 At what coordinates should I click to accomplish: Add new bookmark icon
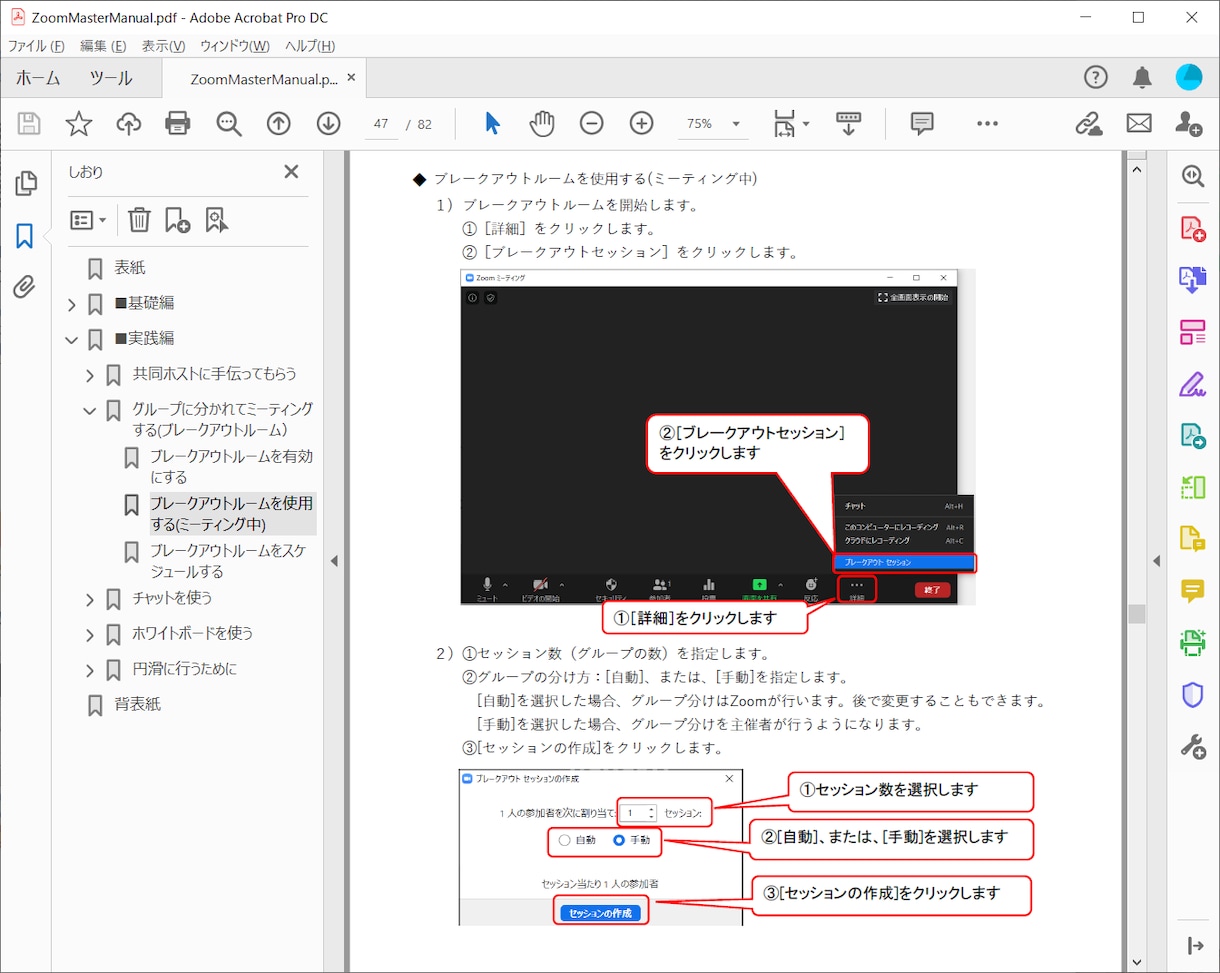(x=177, y=220)
